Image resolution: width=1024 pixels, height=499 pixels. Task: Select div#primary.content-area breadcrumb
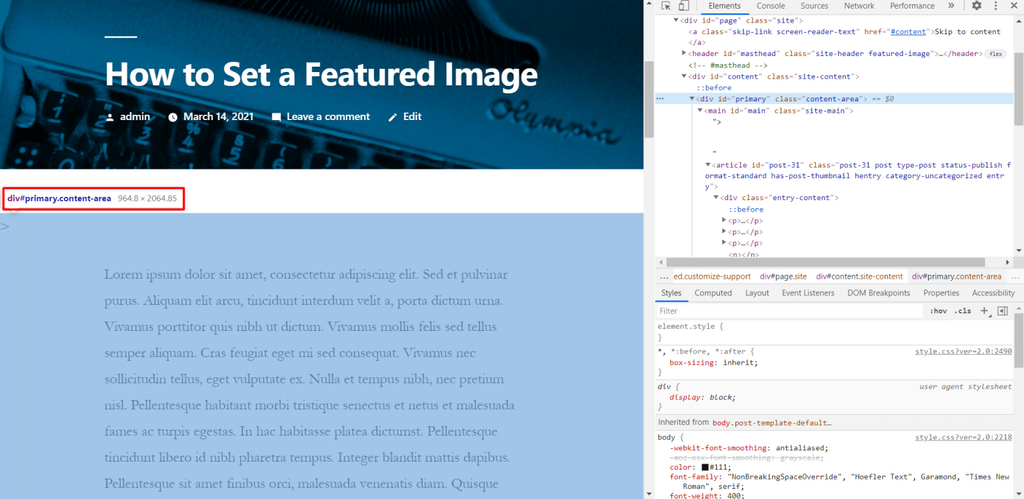pos(957,276)
